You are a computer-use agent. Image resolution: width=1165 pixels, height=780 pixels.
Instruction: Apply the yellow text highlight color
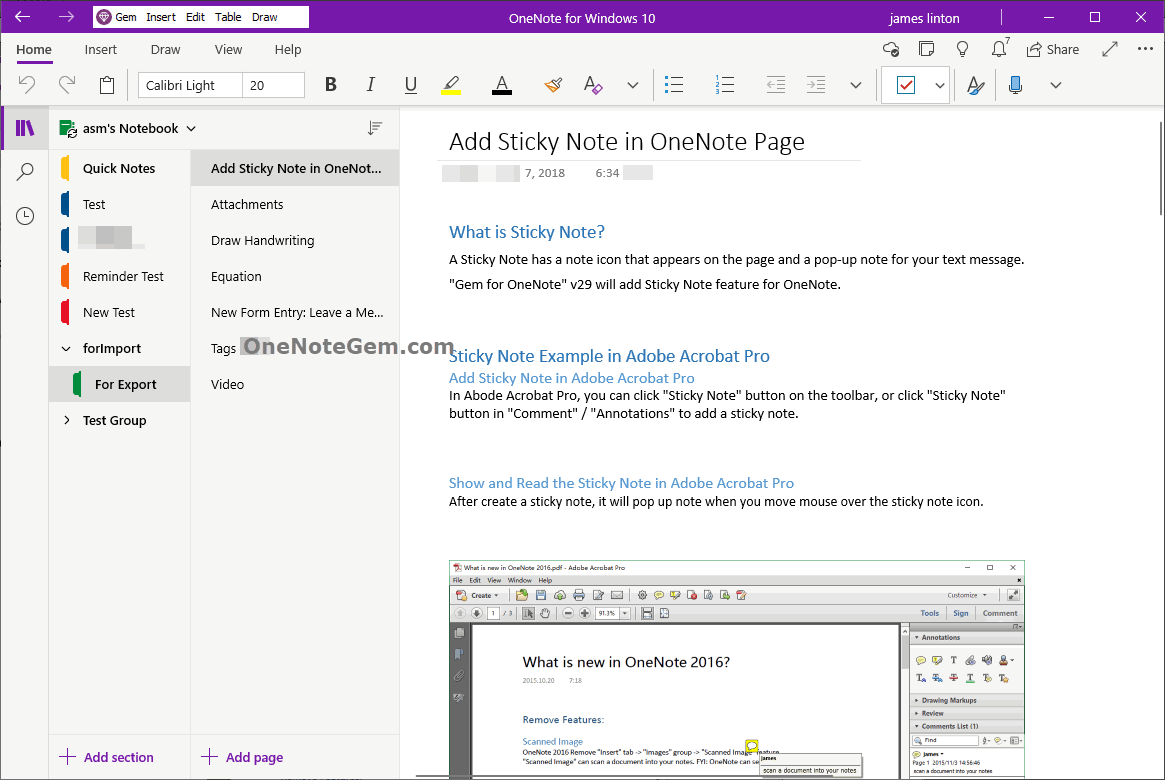(x=450, y=85)
